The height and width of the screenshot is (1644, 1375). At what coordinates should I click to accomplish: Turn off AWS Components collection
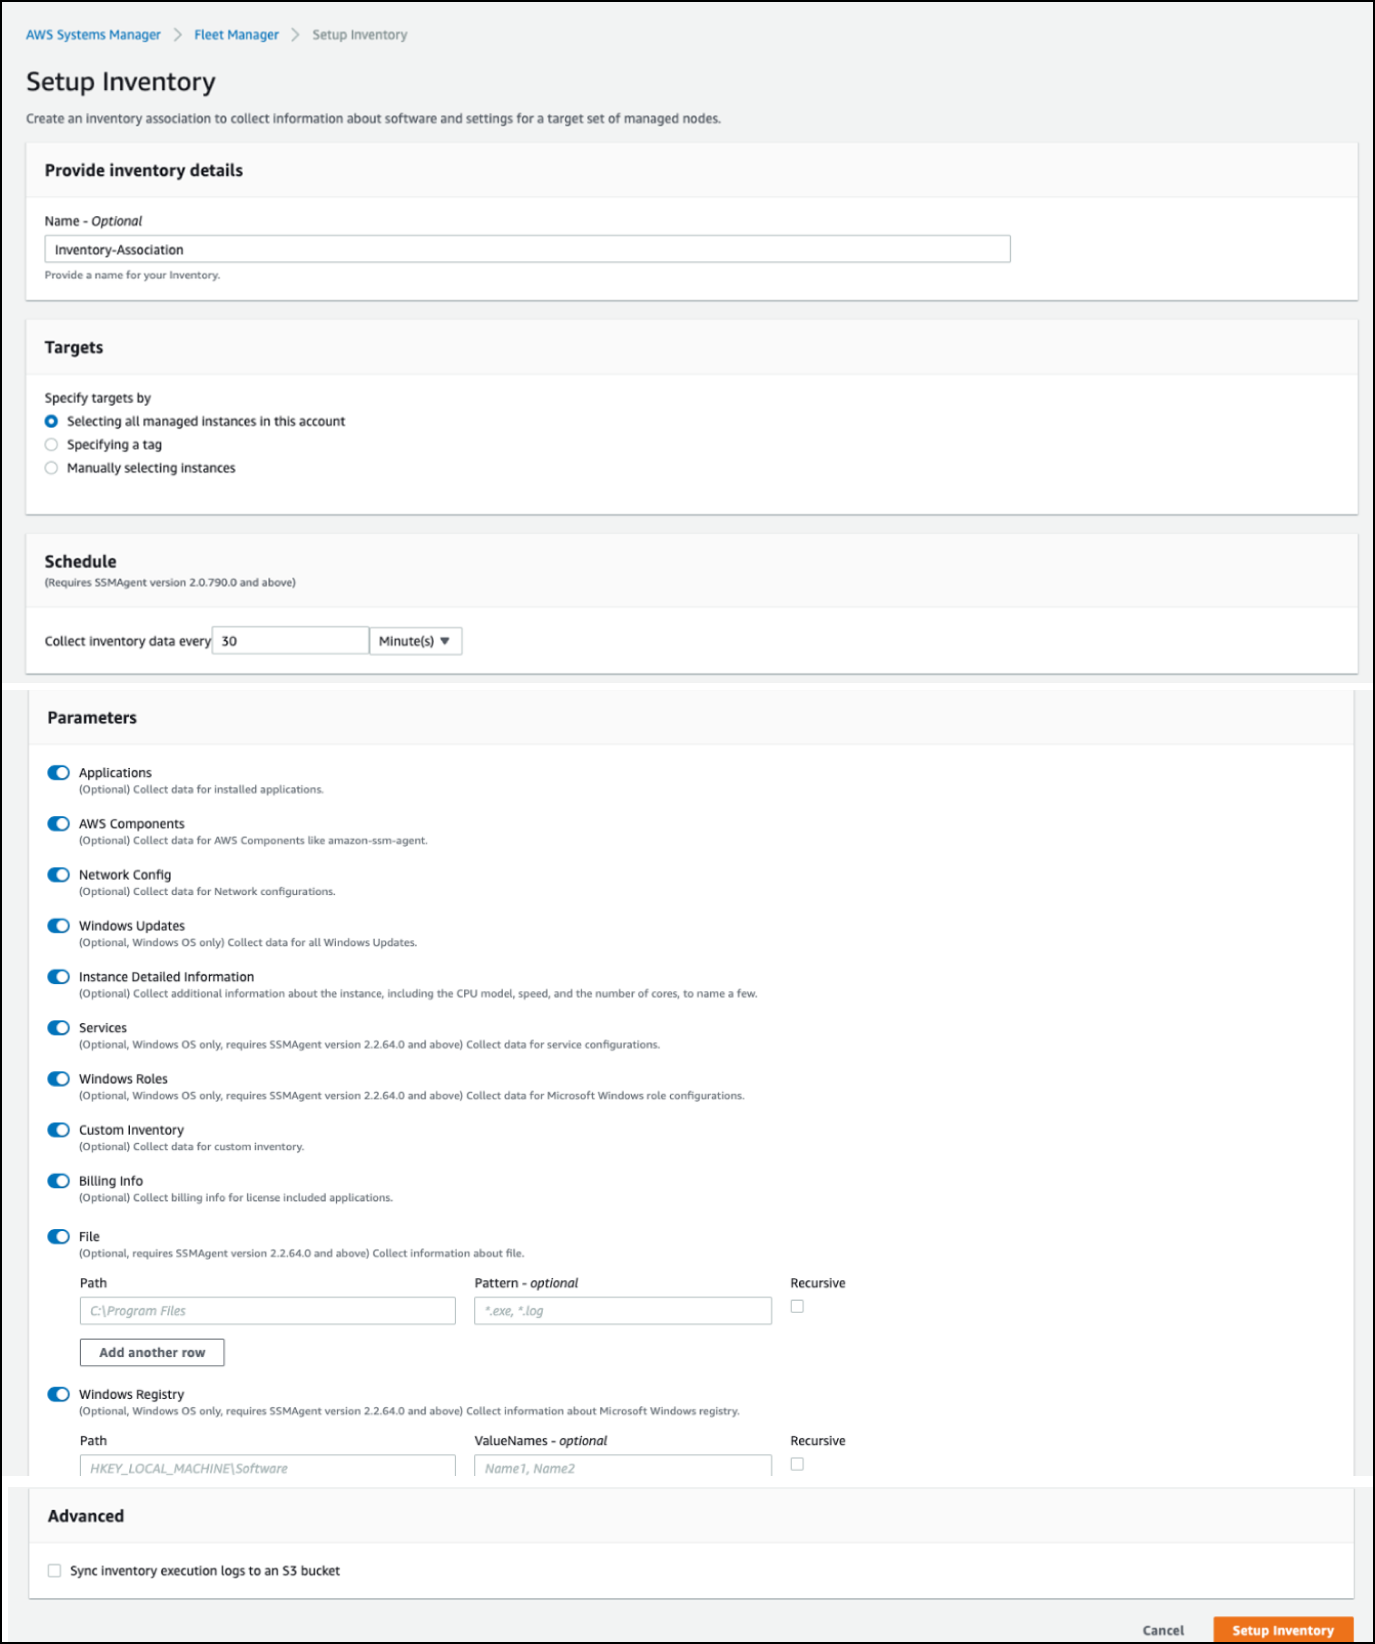(59, 824)
